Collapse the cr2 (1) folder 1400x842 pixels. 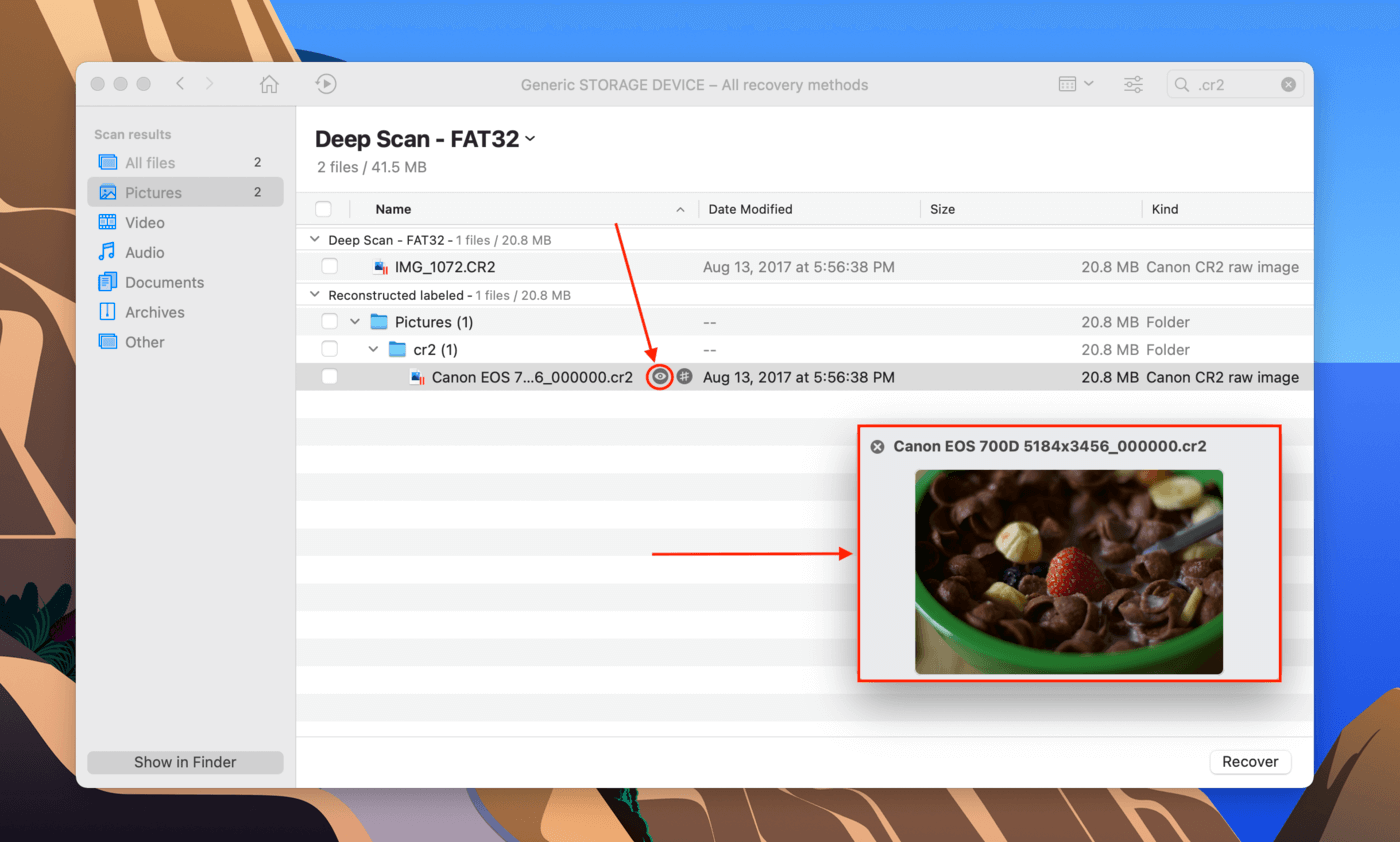coord(373,349)
